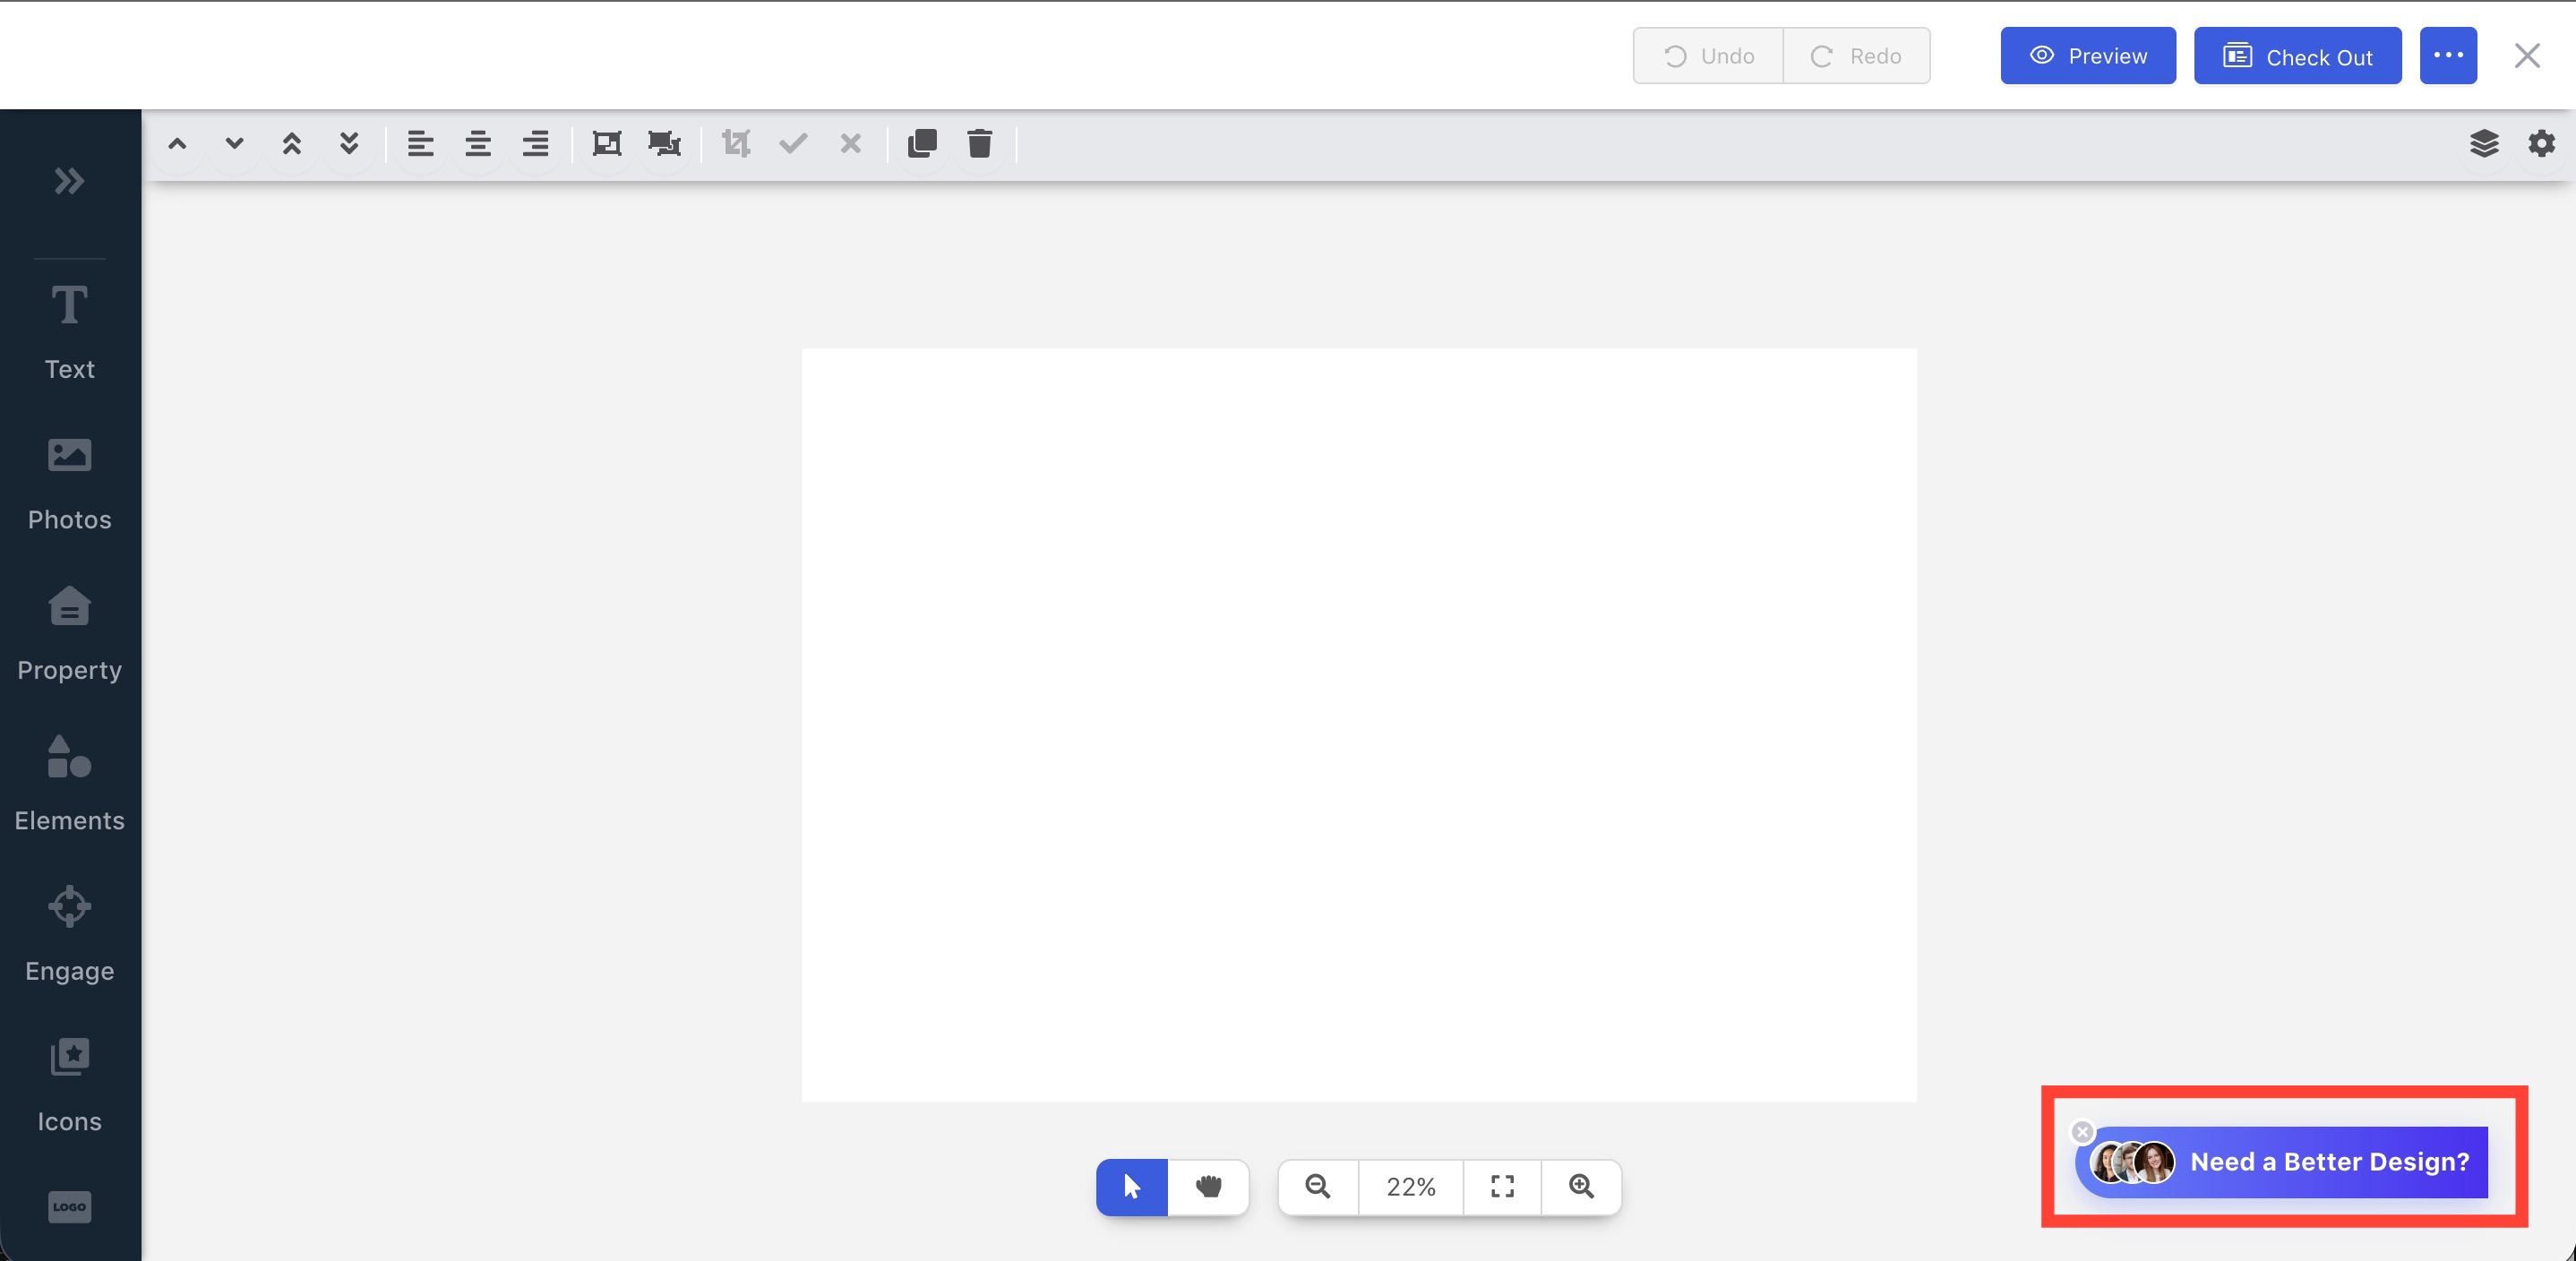Open the Logo panel

(x=69, y=1206)
